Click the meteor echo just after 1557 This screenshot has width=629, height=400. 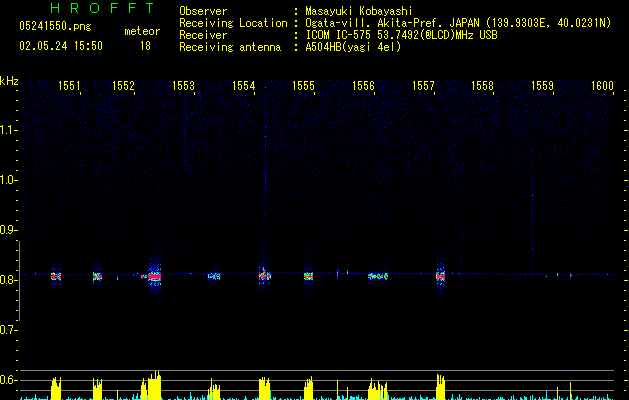pos(440,276)
